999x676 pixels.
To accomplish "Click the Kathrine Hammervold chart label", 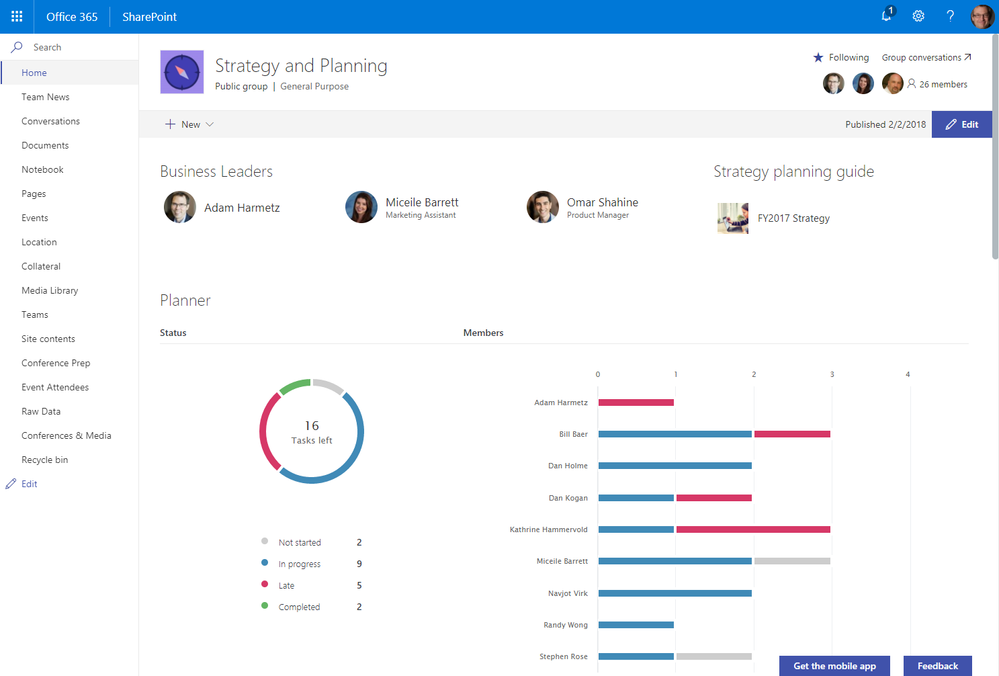I will pos(549,529).
